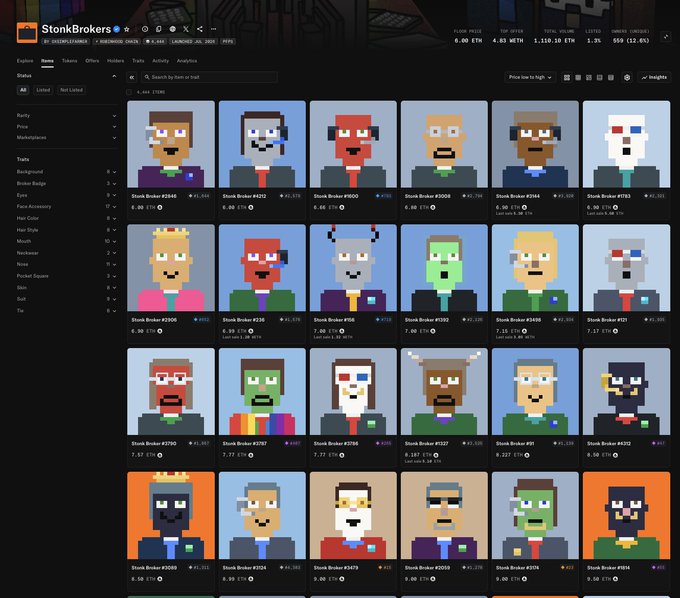The image size is (680, 598).
Task: Expand the Broker Badge trait filter
Action: coord(66,183)
